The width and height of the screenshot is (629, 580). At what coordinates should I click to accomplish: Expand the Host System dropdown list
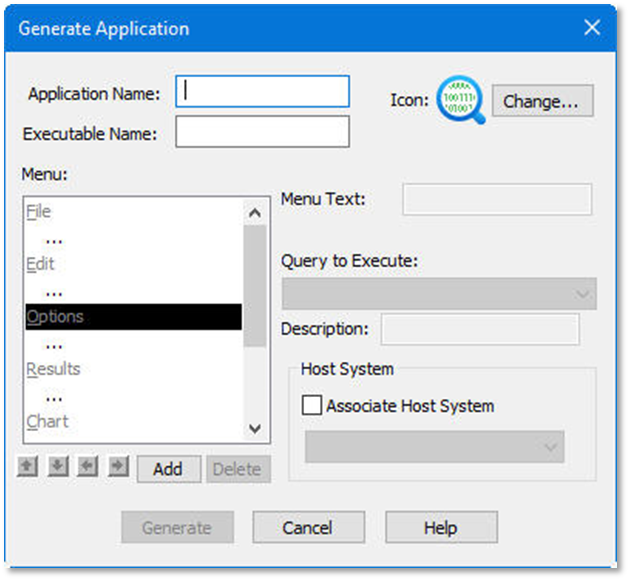coord(434,447)
